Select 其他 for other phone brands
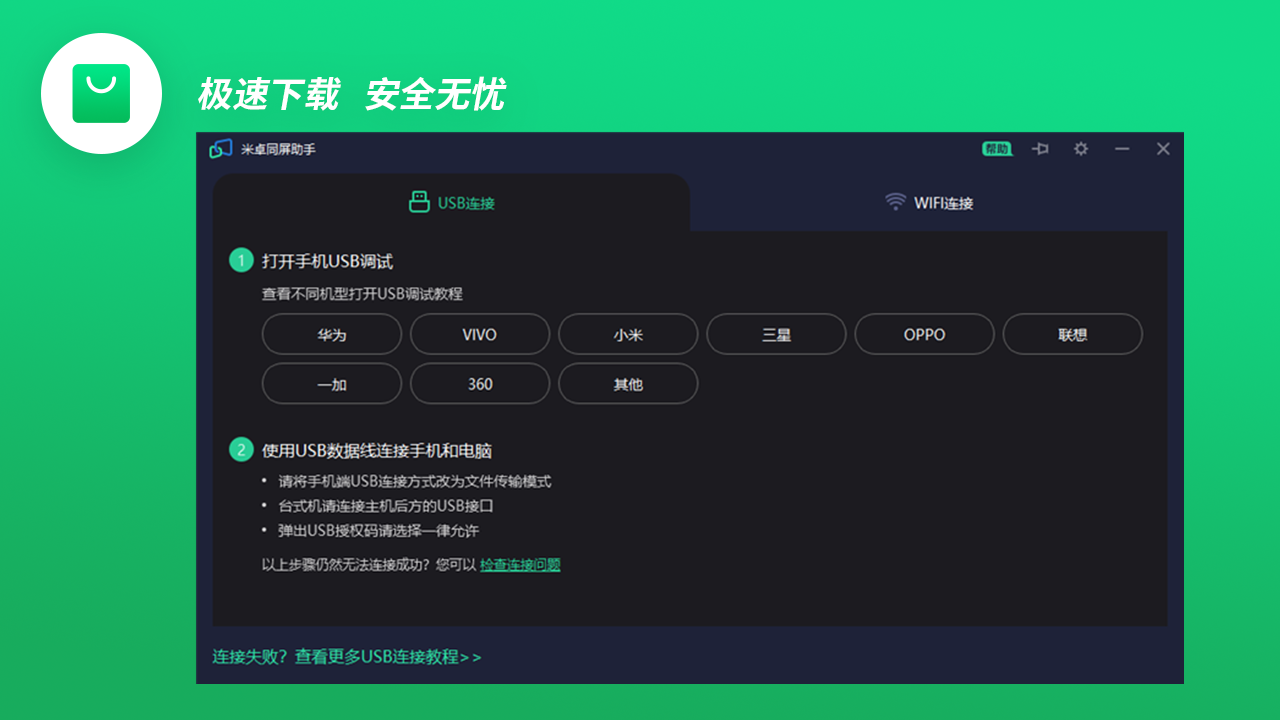The image size is (1280, 720). (x=628, y=383)
